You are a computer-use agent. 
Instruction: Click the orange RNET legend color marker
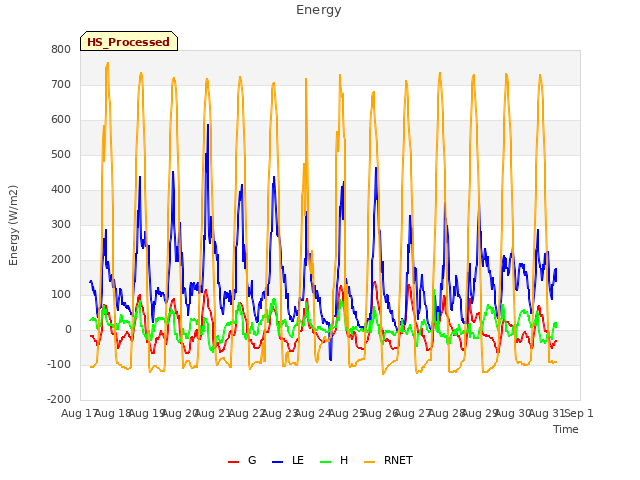pyautogui.click(x=369, y=462)
